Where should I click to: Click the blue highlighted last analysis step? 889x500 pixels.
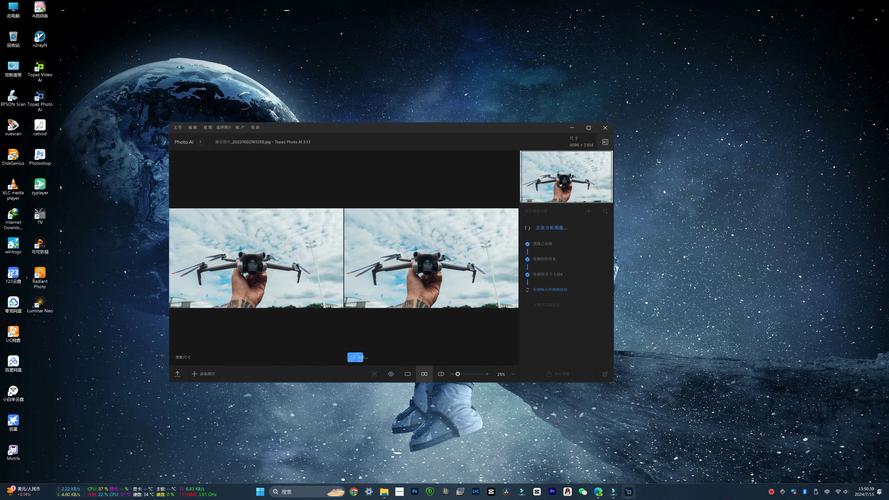pyautogui.click(x=549, y=290)
